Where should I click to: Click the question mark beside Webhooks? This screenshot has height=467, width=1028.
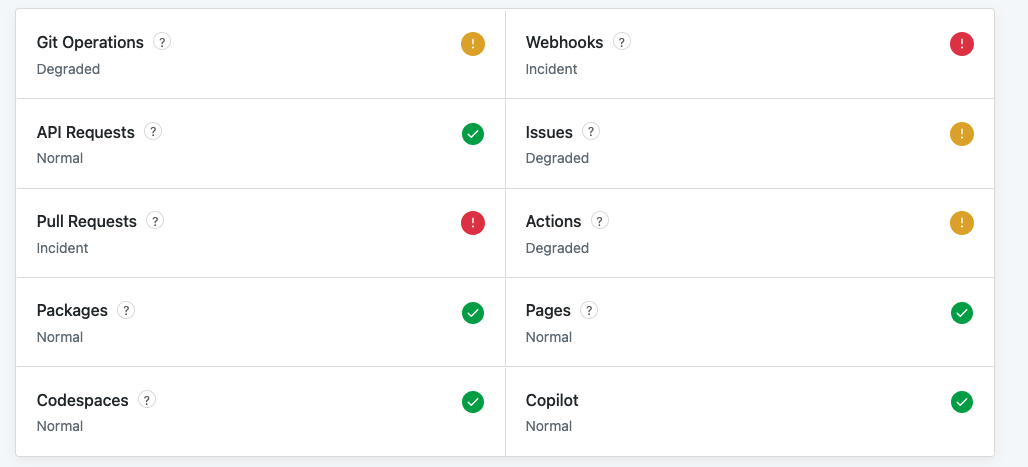tap(622, 42)
